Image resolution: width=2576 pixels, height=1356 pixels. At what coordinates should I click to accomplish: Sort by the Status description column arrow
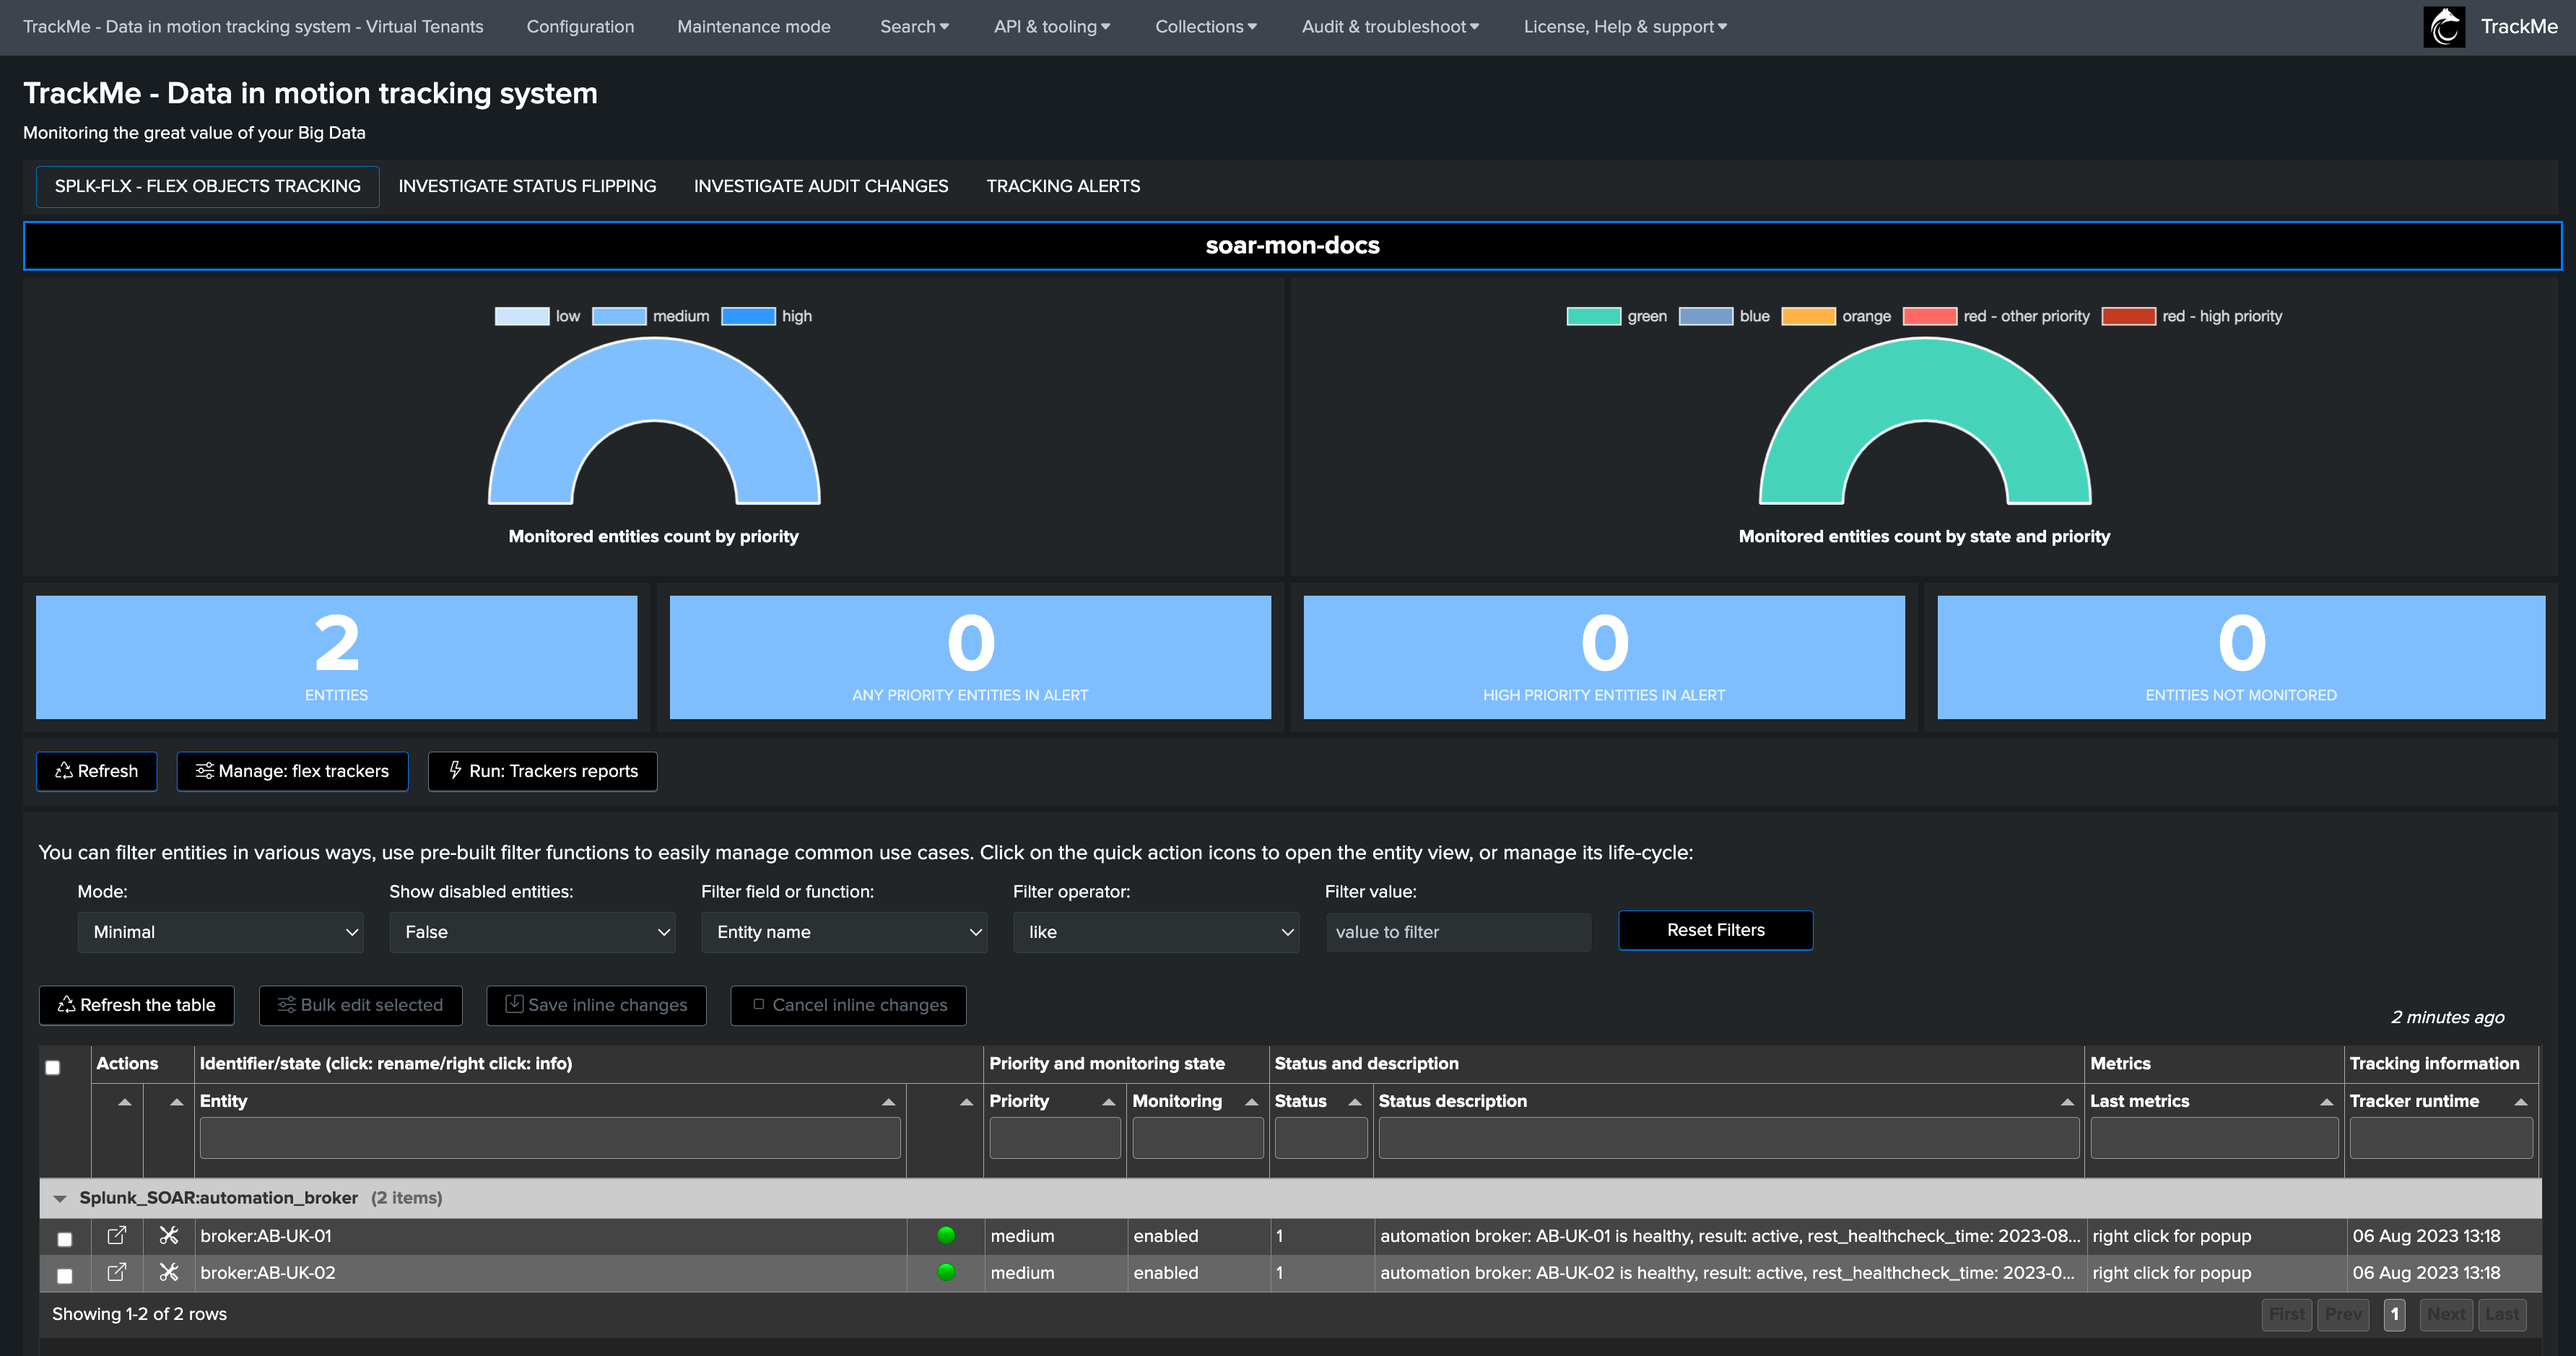tap(2067, 1101)
